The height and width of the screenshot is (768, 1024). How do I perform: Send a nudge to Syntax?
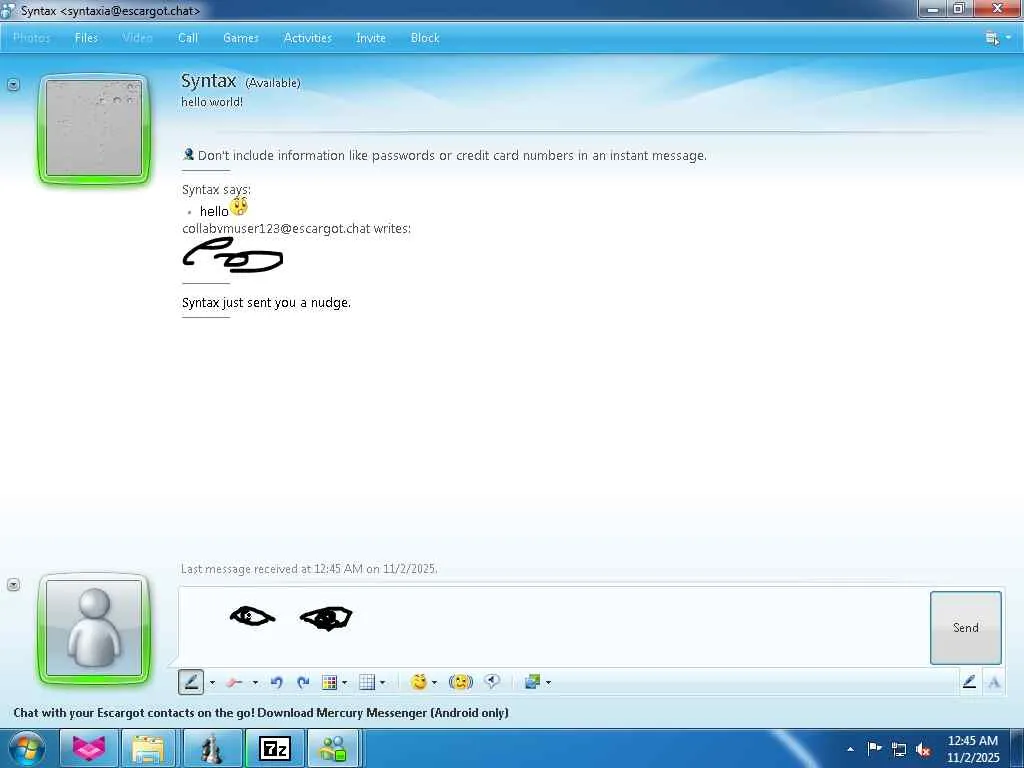[x=460, y=682]
